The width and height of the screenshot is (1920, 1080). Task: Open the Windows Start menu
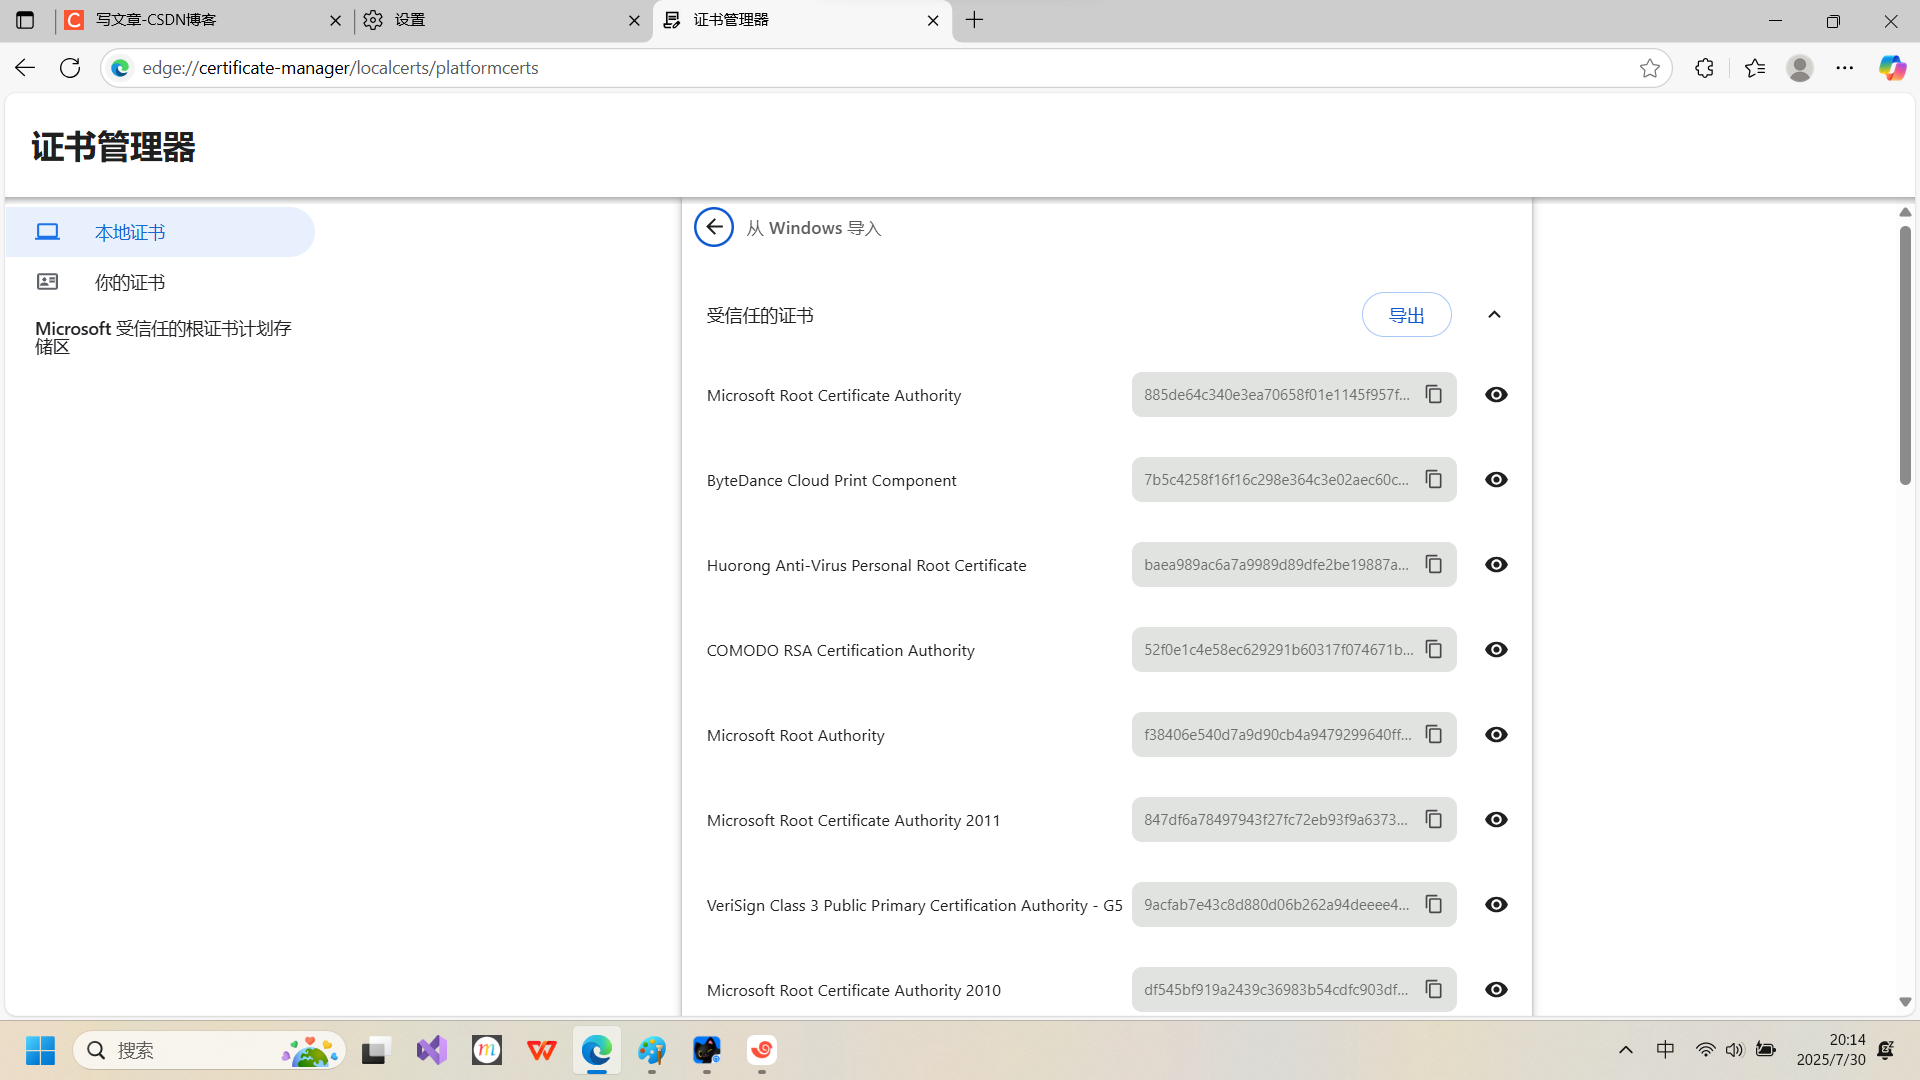[40, 1050]
